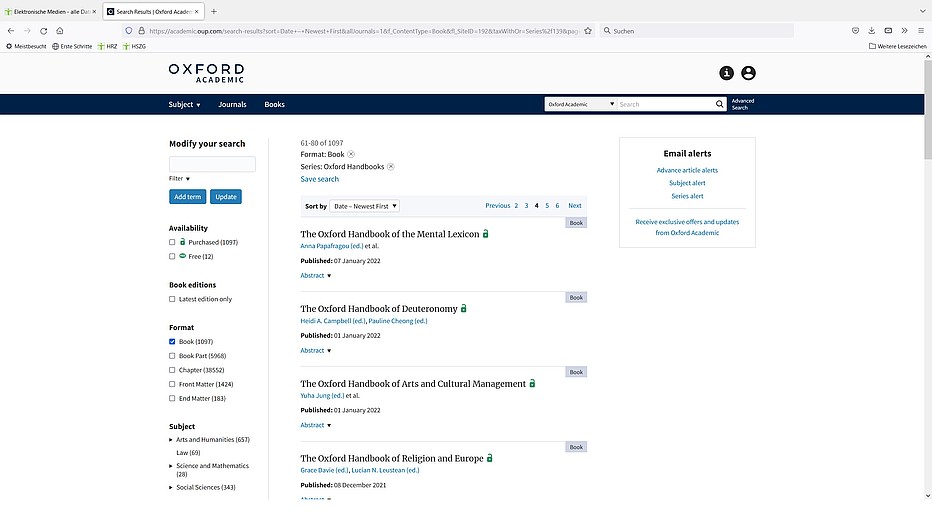932x524 pixels.
Task: Expand Abstract for Arts and Cultural Management
Action: pos(316,425)
